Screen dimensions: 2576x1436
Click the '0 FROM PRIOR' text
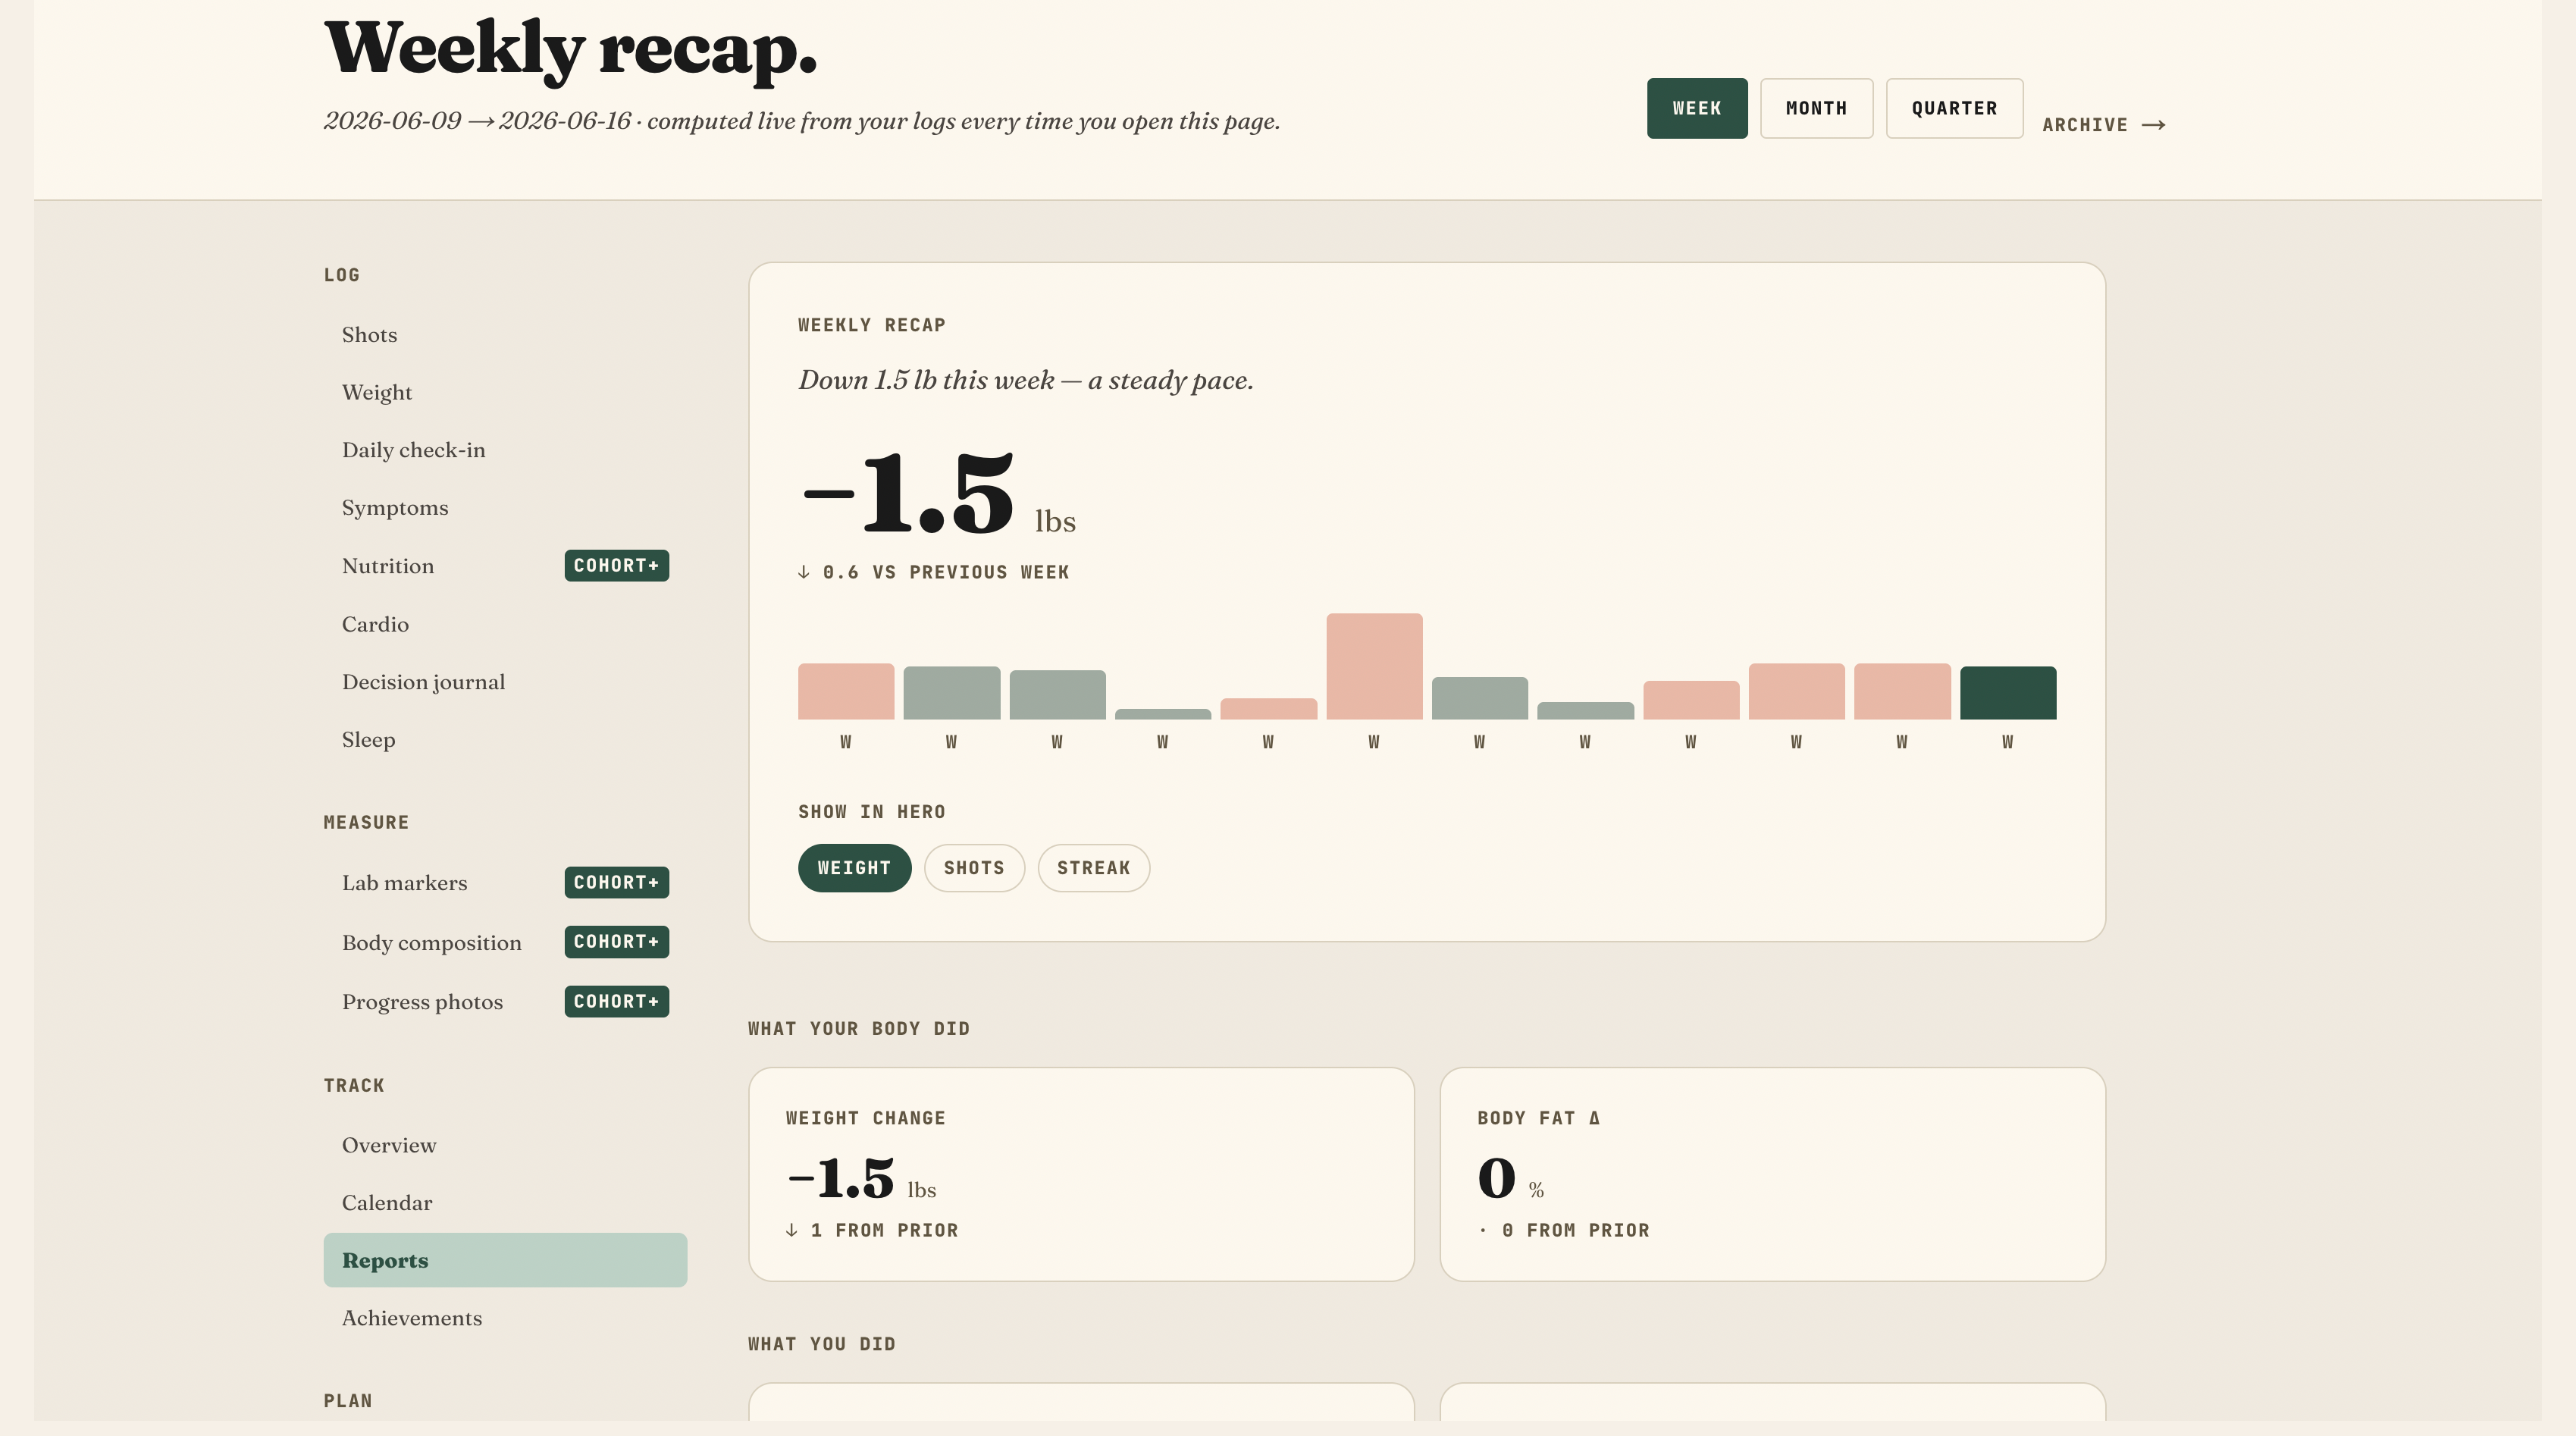1575,1230
